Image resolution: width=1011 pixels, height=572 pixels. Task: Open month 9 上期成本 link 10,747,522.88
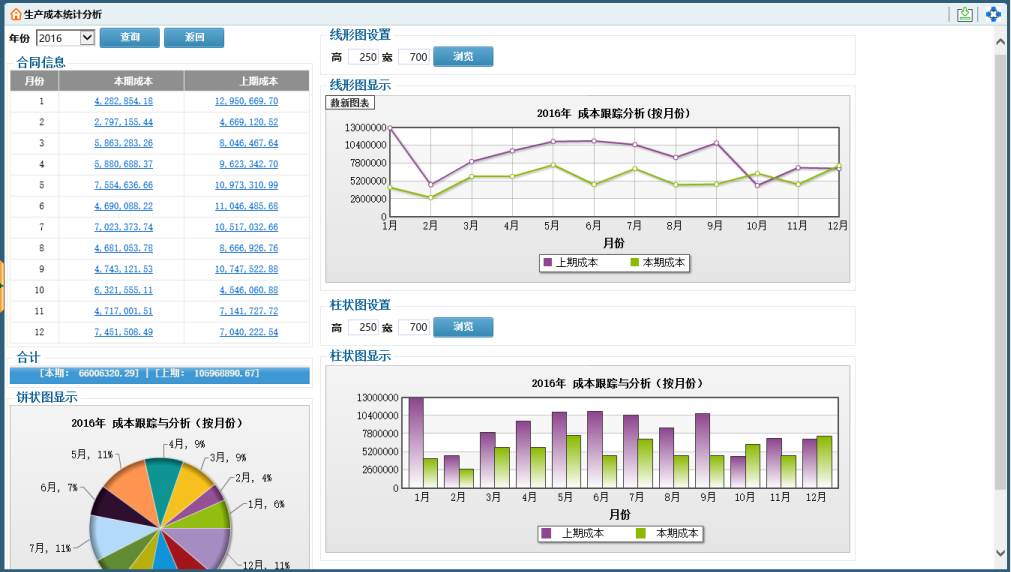(x=246, y=269)
